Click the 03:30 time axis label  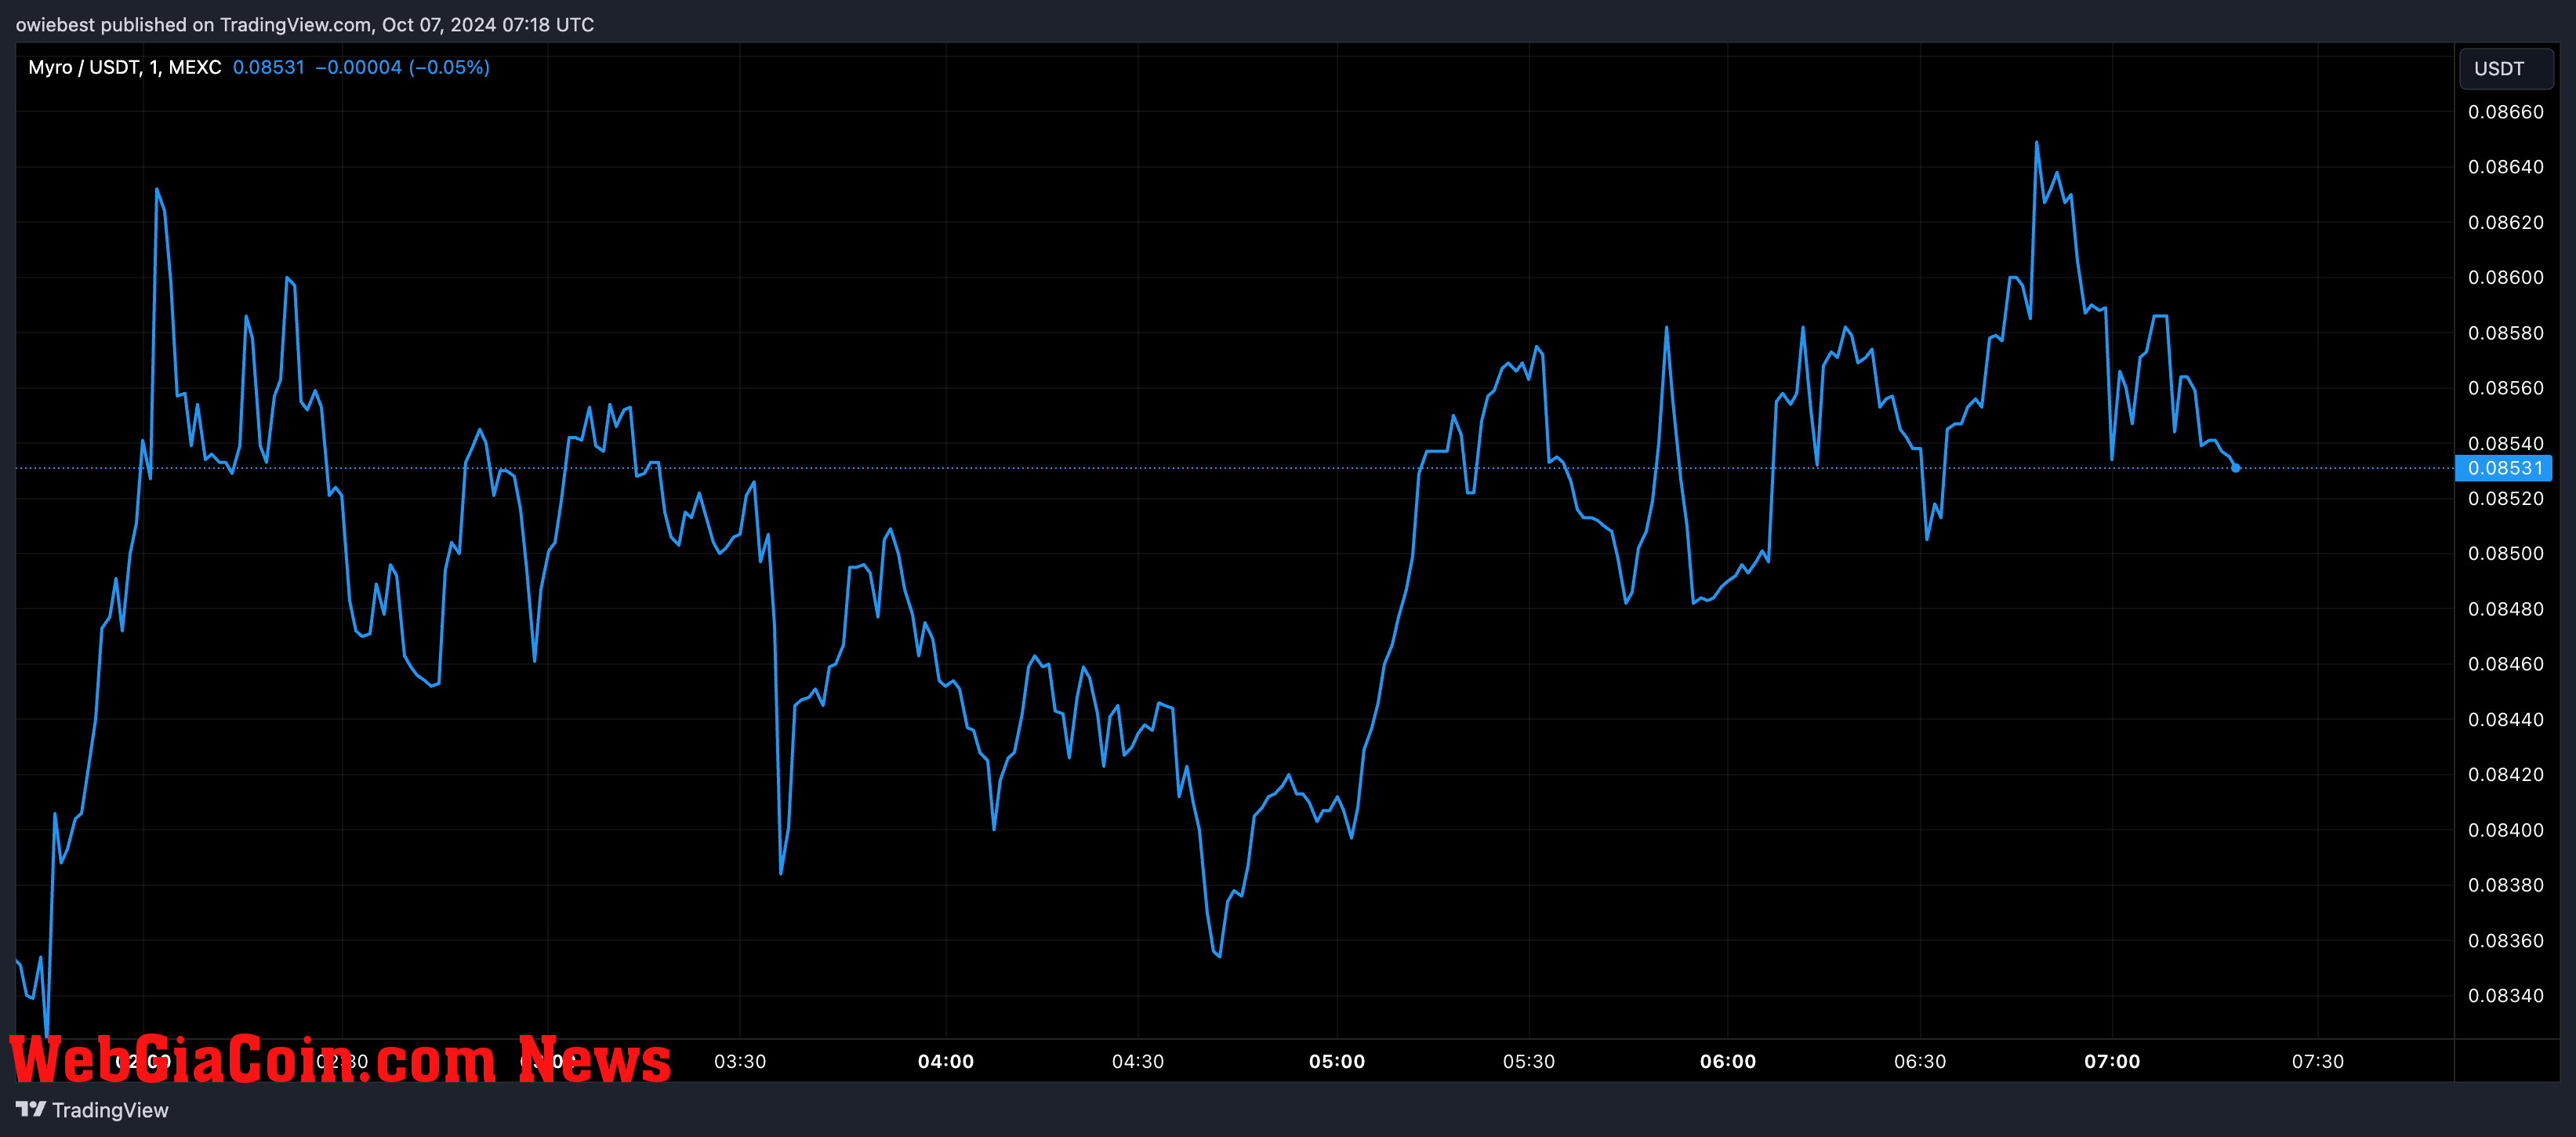pyautogui.click(x=740, y=1061)
